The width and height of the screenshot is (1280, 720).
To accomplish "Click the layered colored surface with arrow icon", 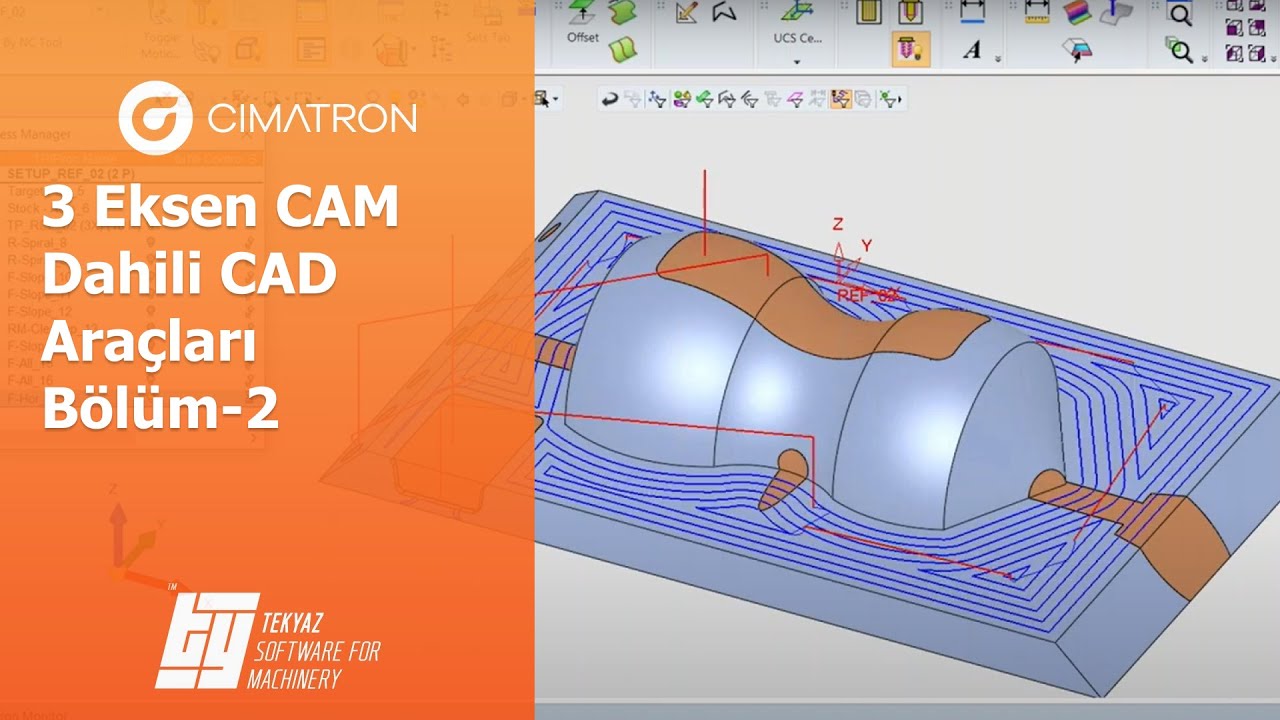I will 1076,49.
